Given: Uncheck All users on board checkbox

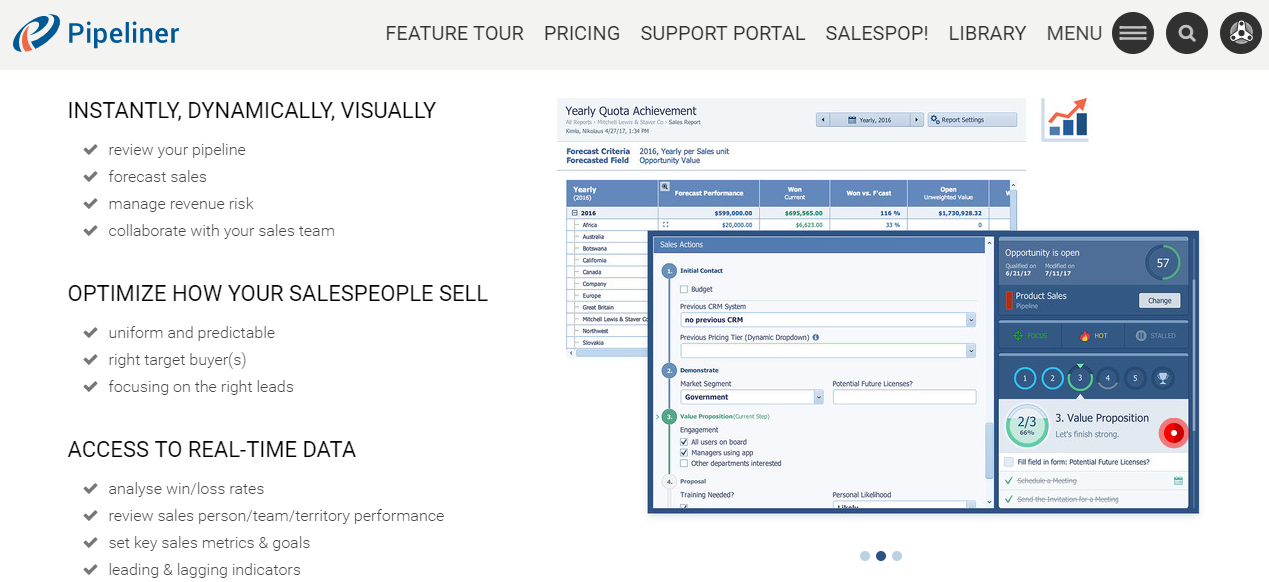Looking at the screenshot, I should [x=684, y=441].
